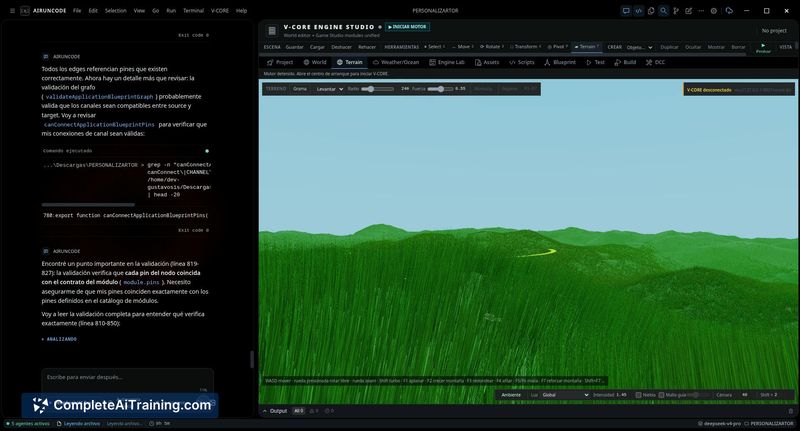Click the green status dot of executed command
The width and height of the screenshot is (800, 431).
pyautogui.click(x=207, y=151)
